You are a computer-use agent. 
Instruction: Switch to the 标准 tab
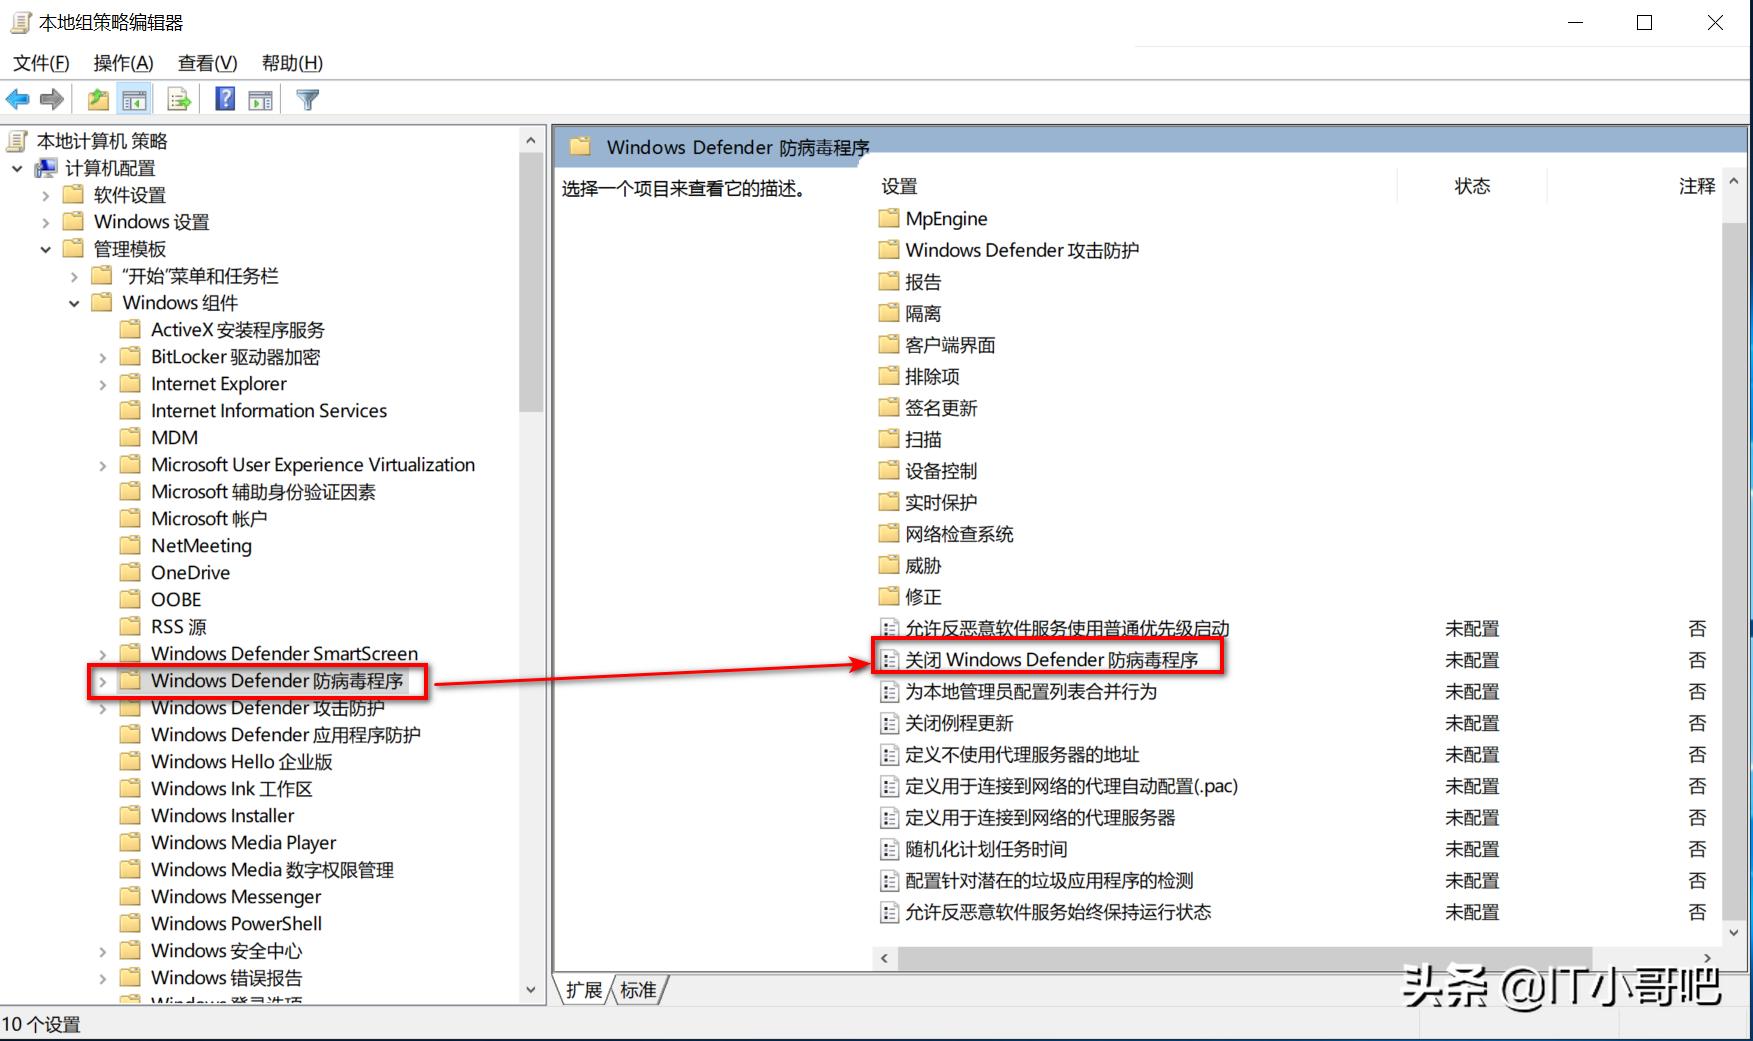pos(637,989)
